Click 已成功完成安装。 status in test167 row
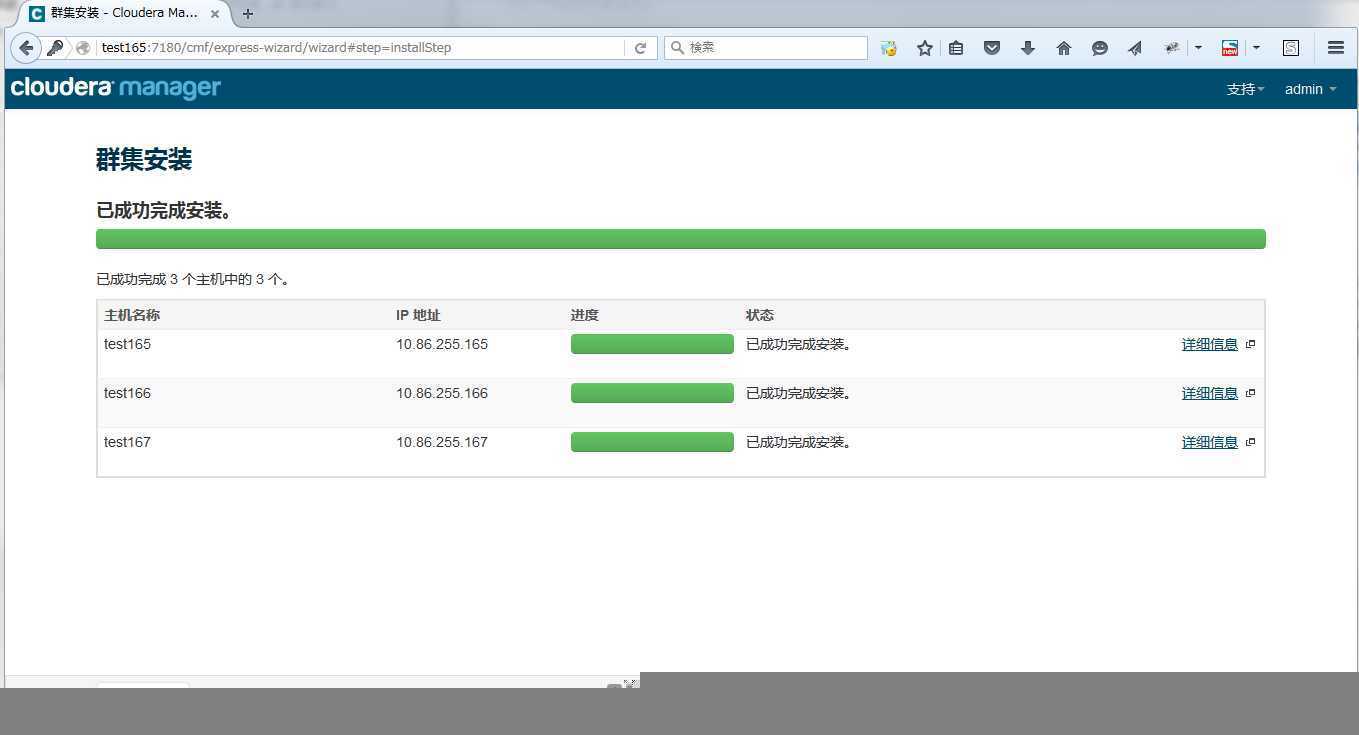This screenshot has width=1359, height=735. click(799, 442)
